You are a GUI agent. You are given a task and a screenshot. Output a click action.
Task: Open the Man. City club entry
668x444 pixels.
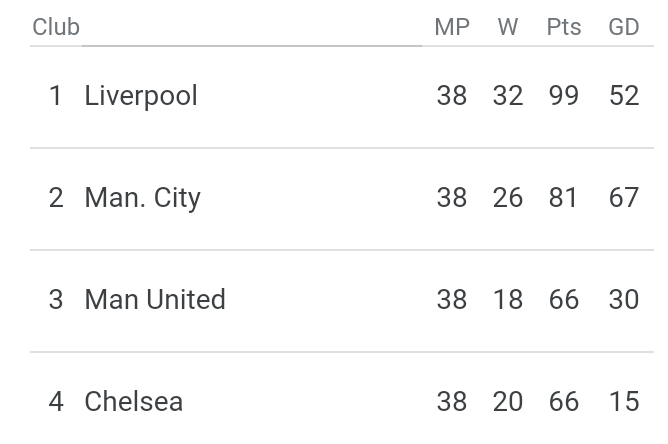pyautogui.click(x=142, y=198)
